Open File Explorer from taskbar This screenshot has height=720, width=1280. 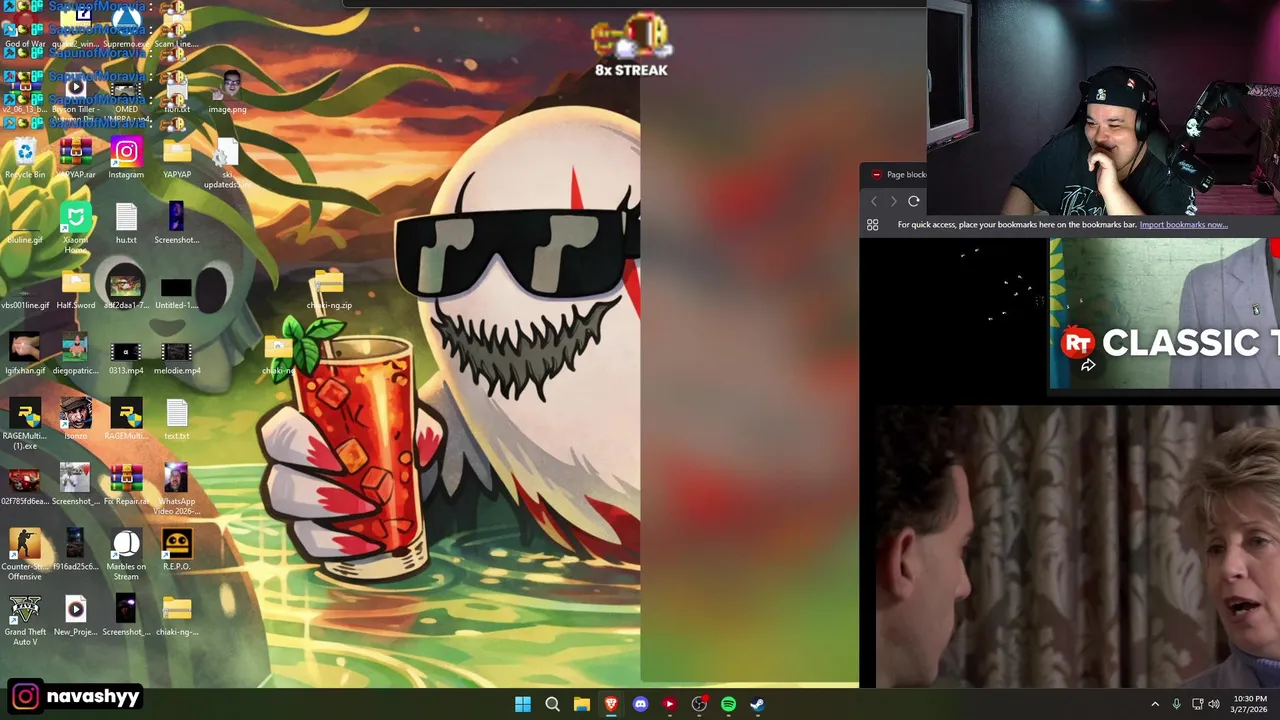pyautogui.click(x=581, y=704)
